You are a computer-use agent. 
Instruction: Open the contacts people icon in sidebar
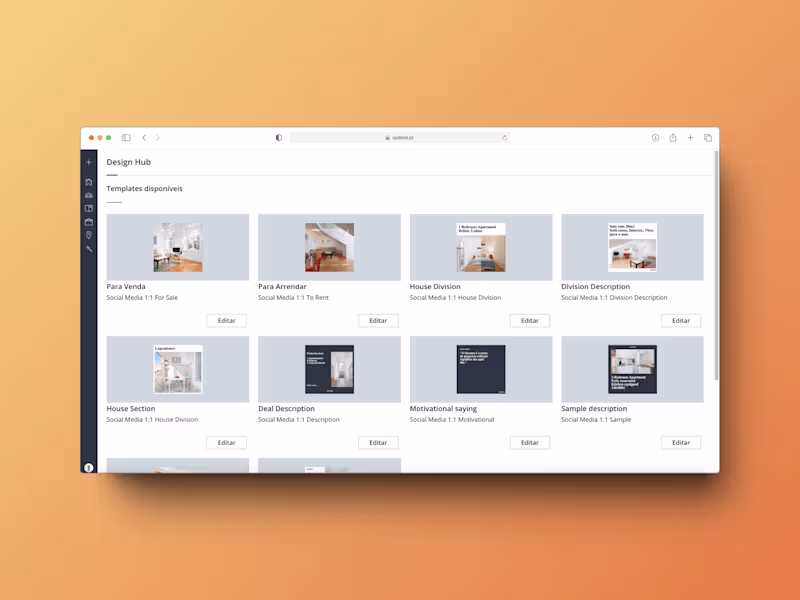coord(89,195)
